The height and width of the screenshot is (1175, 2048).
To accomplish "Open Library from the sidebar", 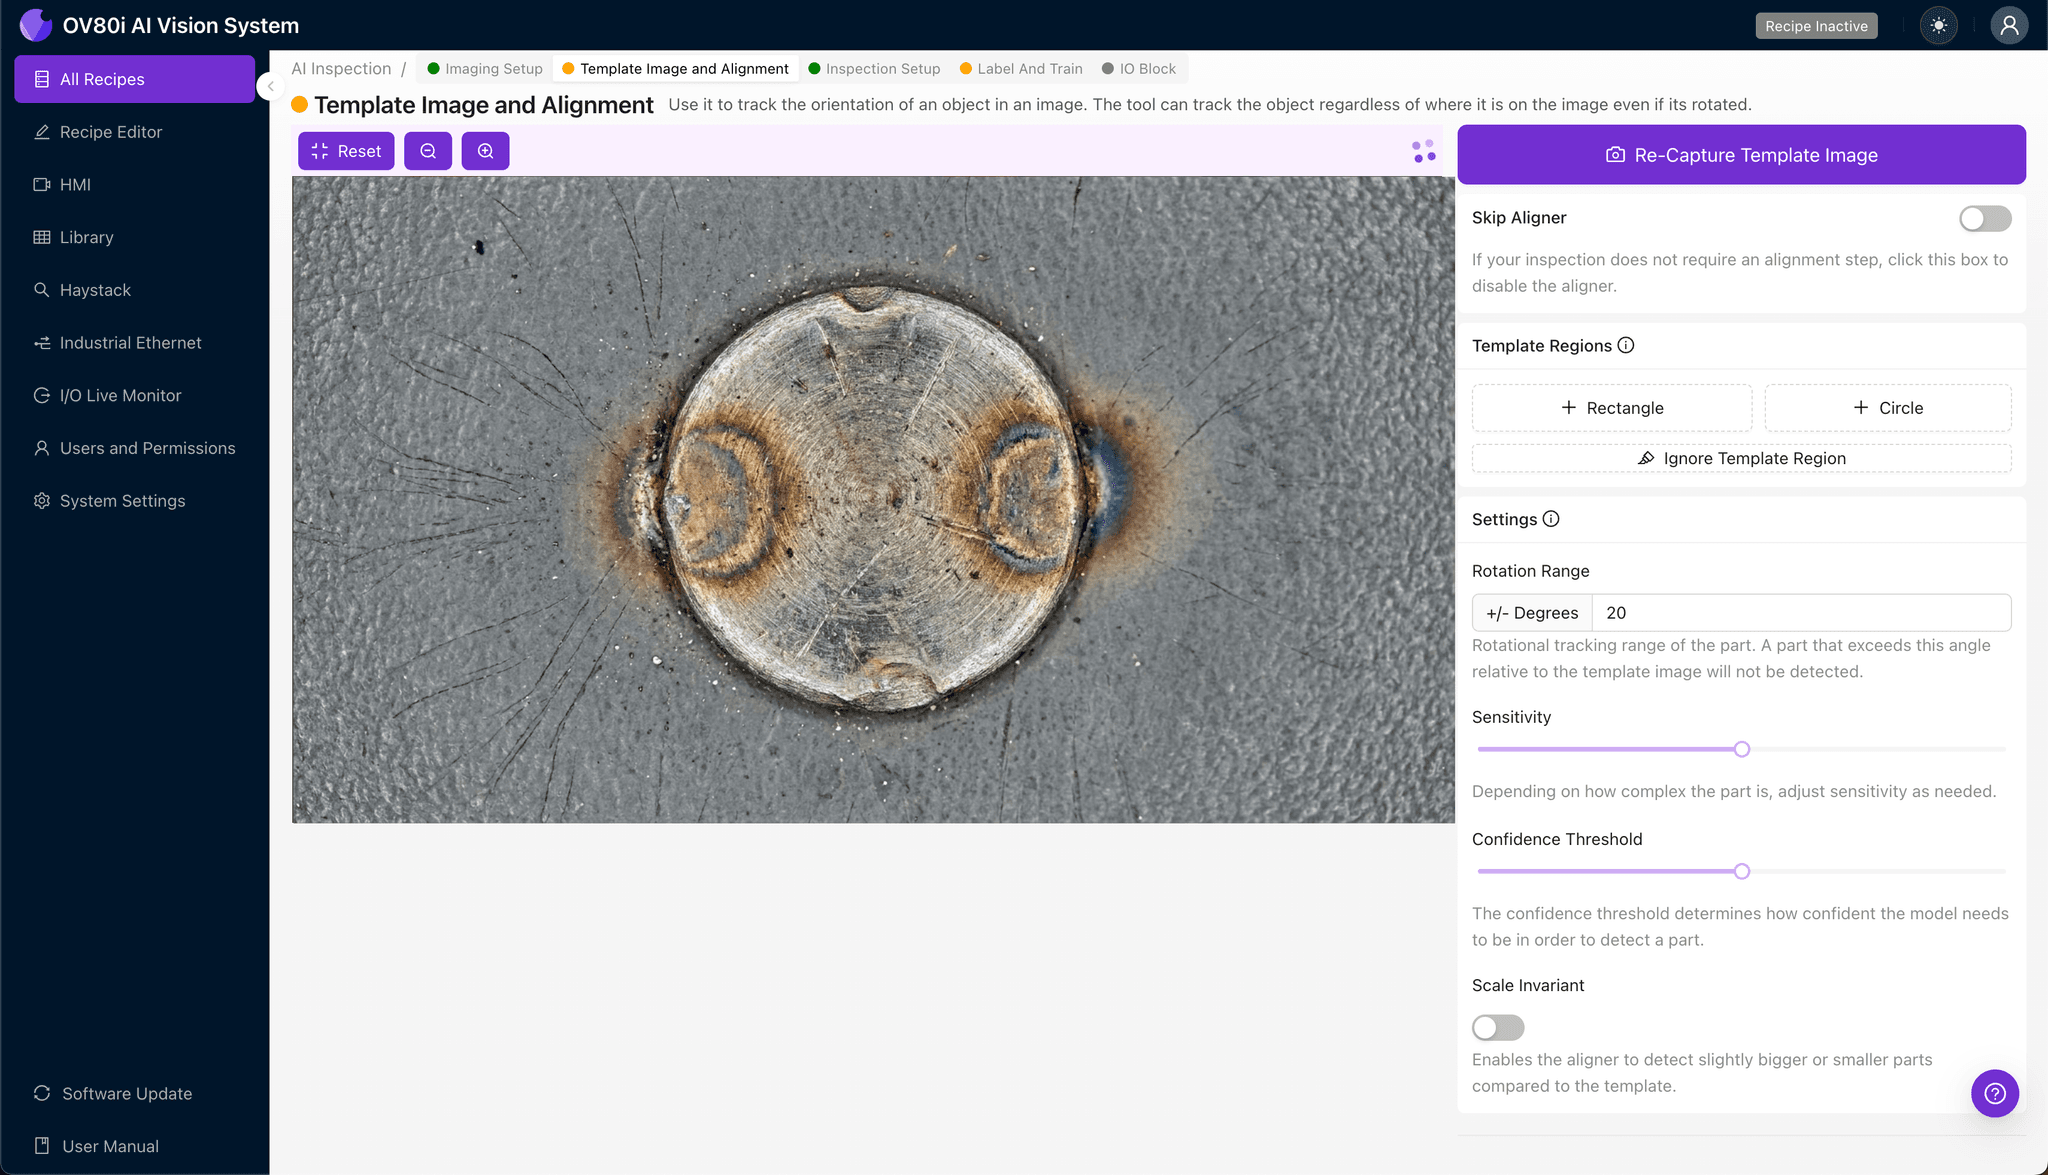I will tap(134, 237).
